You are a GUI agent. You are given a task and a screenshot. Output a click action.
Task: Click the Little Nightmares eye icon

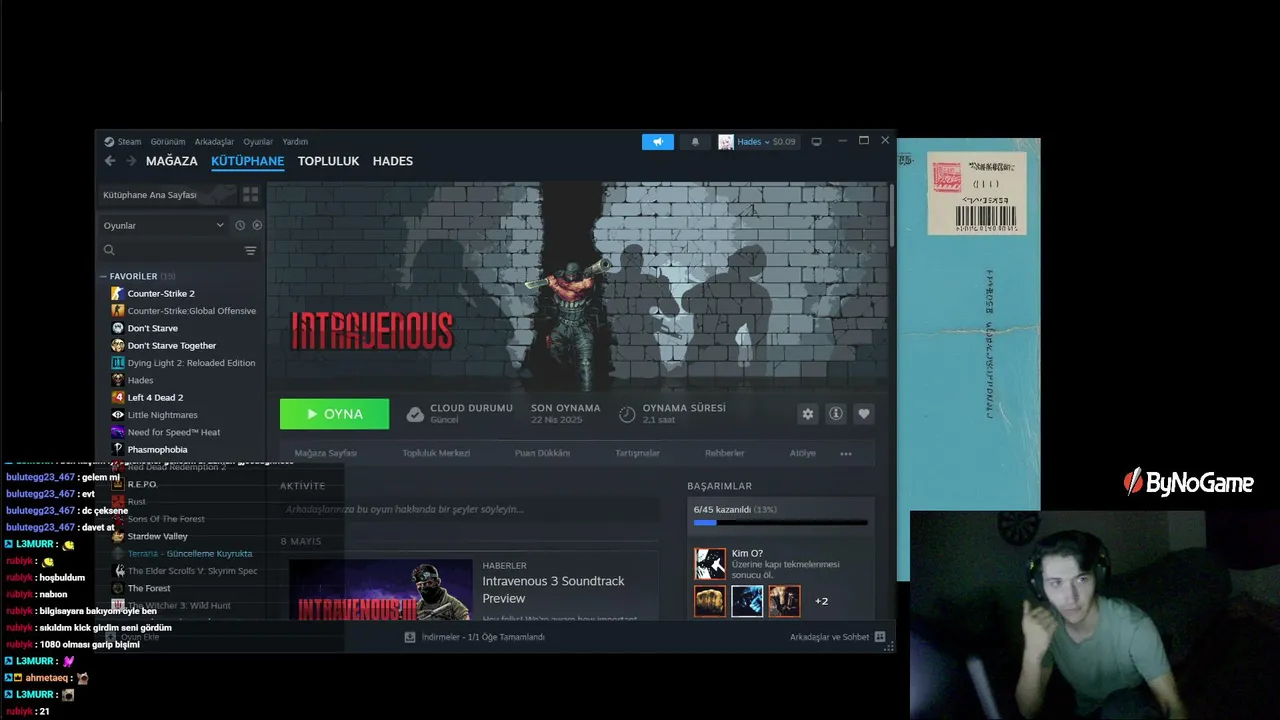118,415
